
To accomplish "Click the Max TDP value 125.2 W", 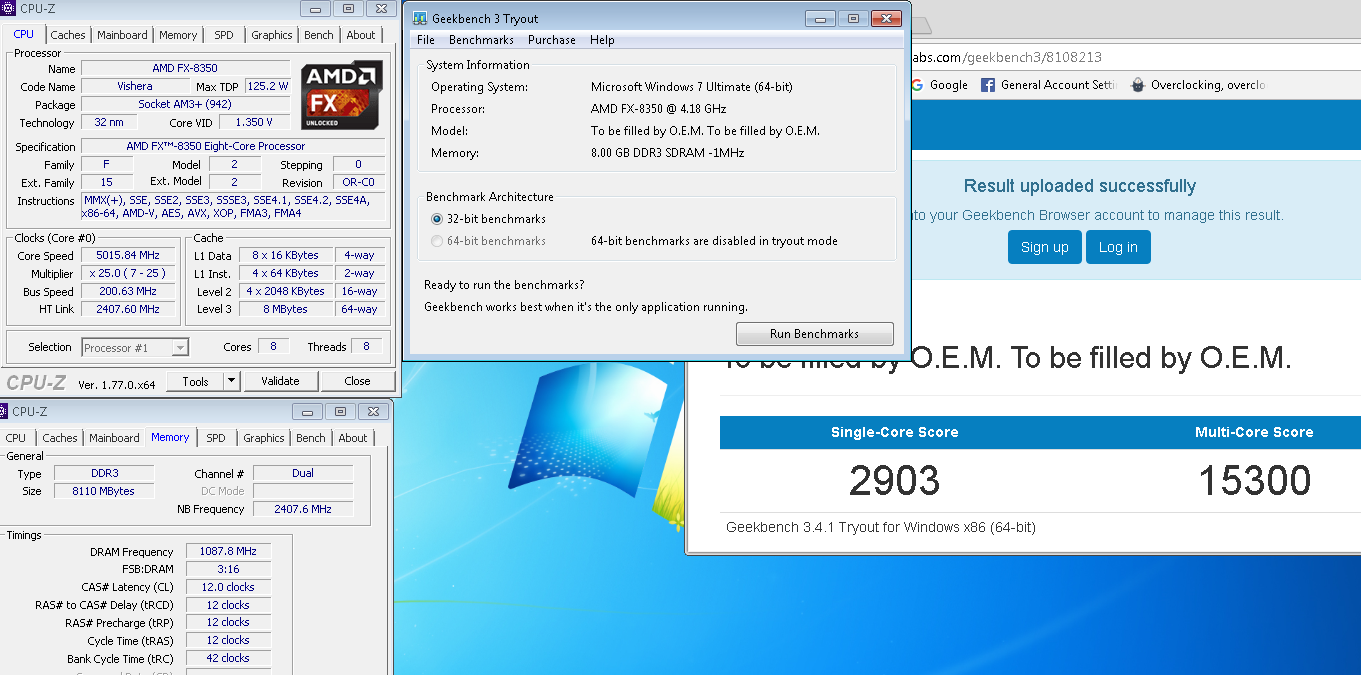I will (x=267, y=87).
